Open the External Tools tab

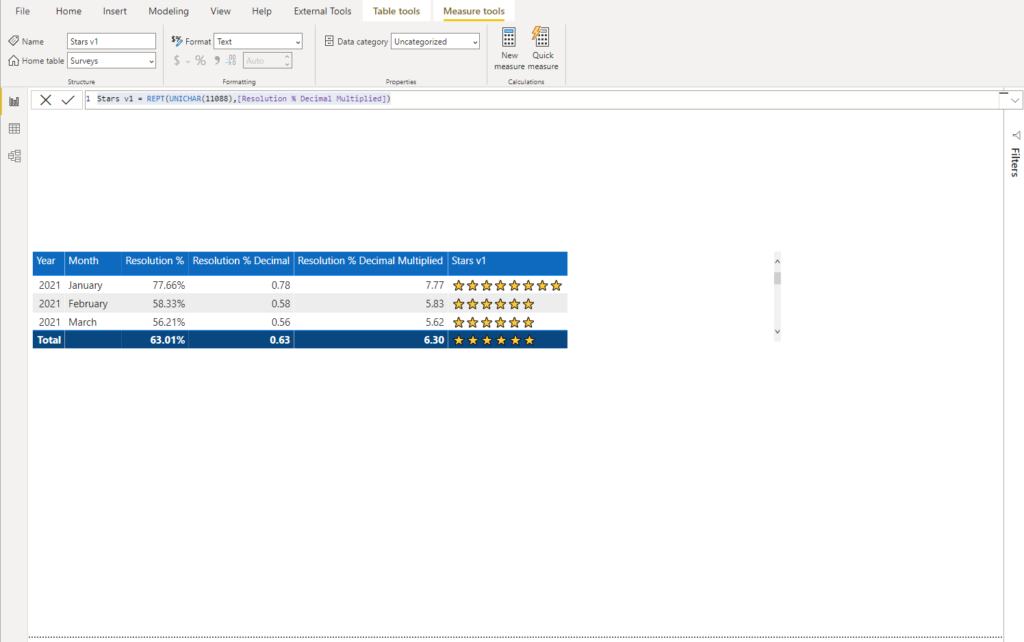click(x=323, y=11)
